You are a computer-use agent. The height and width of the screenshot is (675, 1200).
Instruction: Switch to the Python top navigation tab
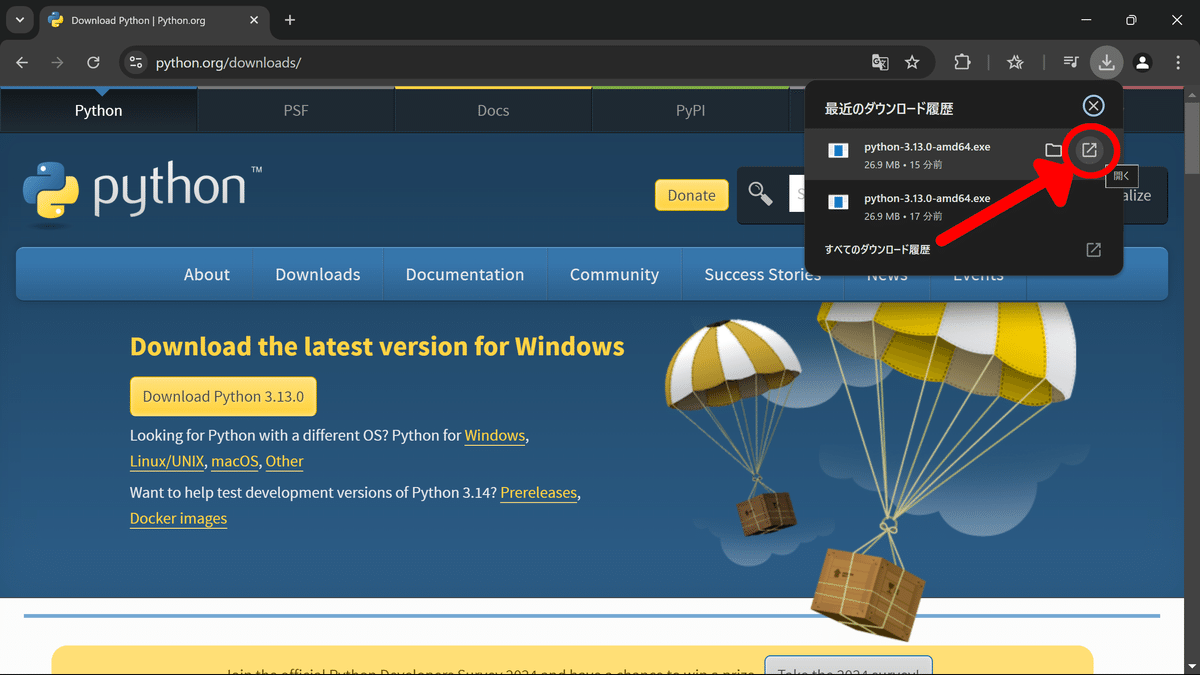99,110
